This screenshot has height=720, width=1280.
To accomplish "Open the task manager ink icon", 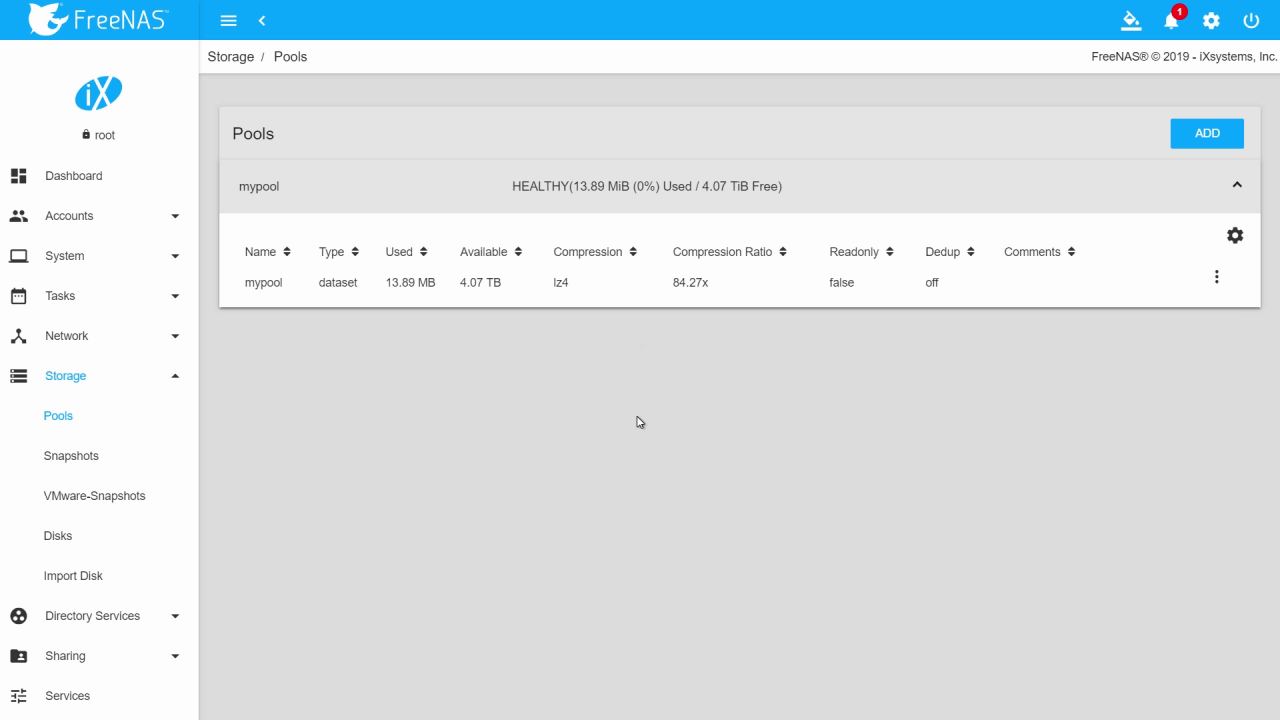I will (x=1131, y=20).
